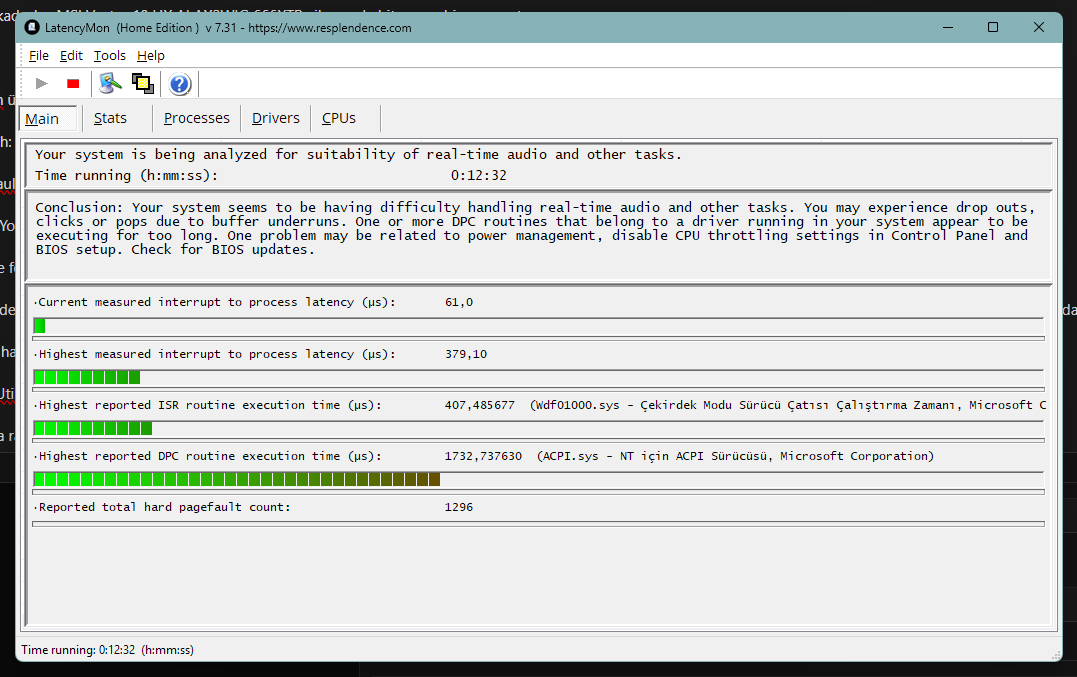Maximize the LatencyMon window
The image size is (1077, 677).
click(x=993, y=27)
